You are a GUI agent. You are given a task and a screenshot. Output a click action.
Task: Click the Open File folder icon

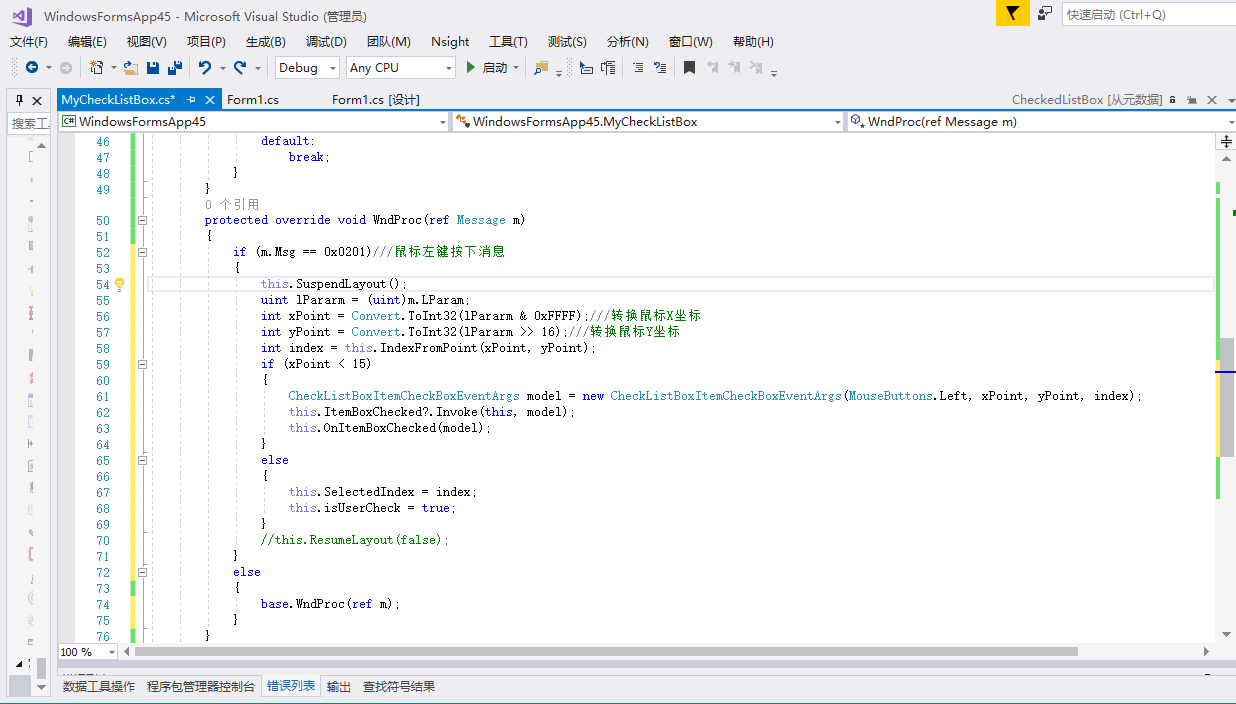[130, 68]
